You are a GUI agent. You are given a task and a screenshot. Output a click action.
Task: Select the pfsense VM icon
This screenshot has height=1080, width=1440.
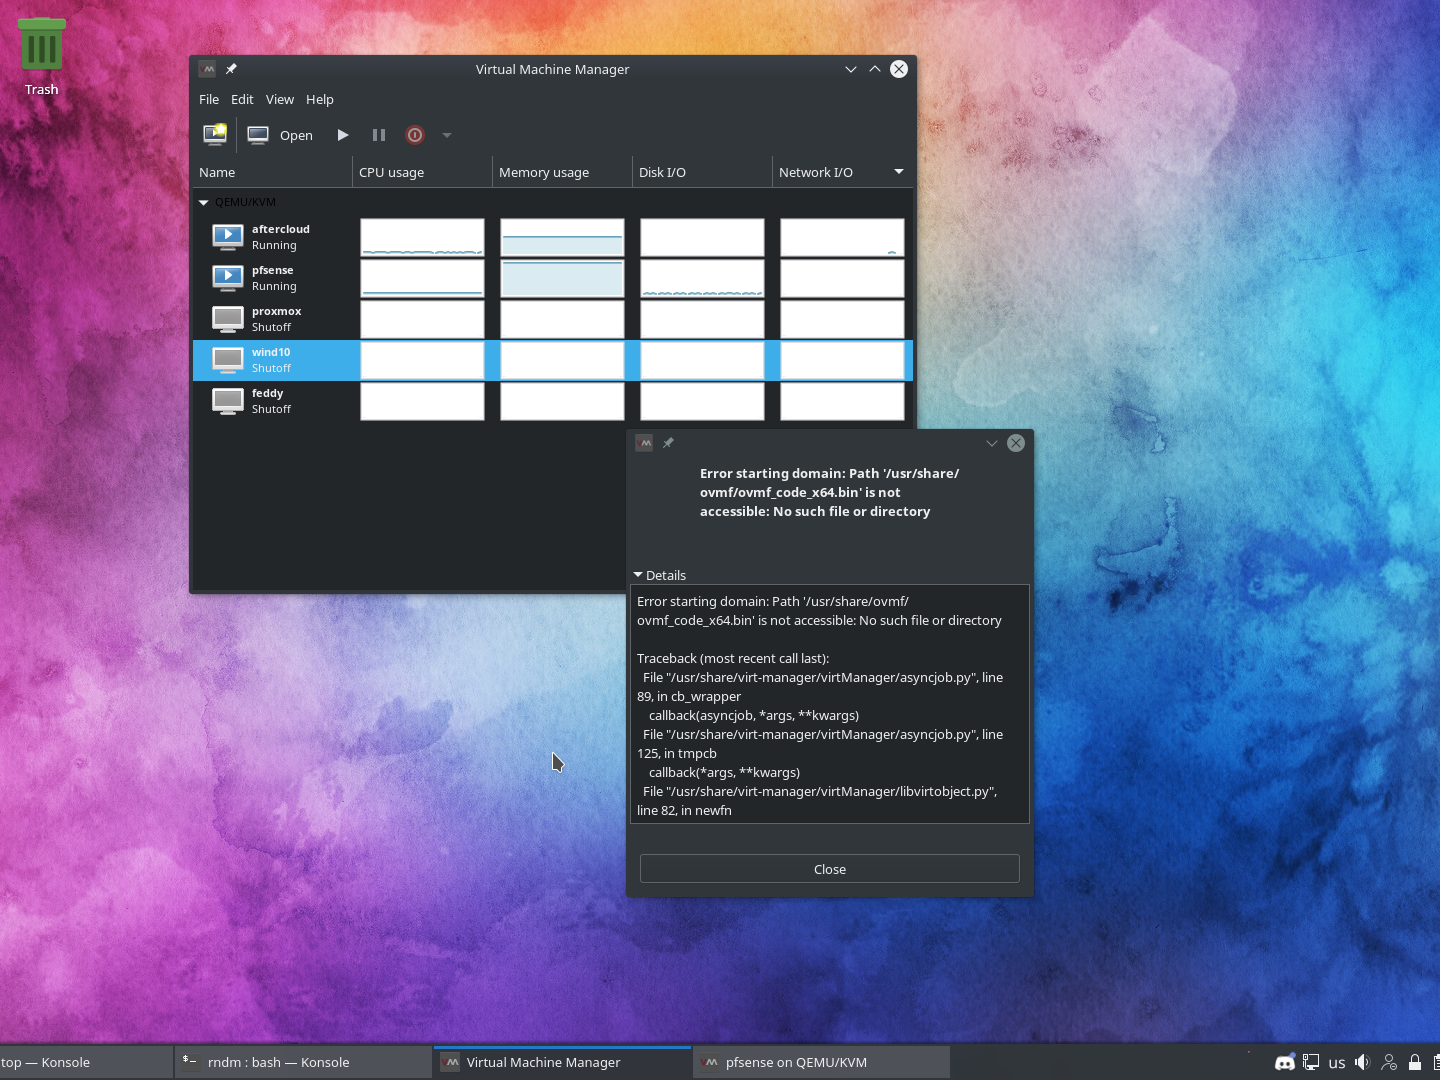pos(228,278)
